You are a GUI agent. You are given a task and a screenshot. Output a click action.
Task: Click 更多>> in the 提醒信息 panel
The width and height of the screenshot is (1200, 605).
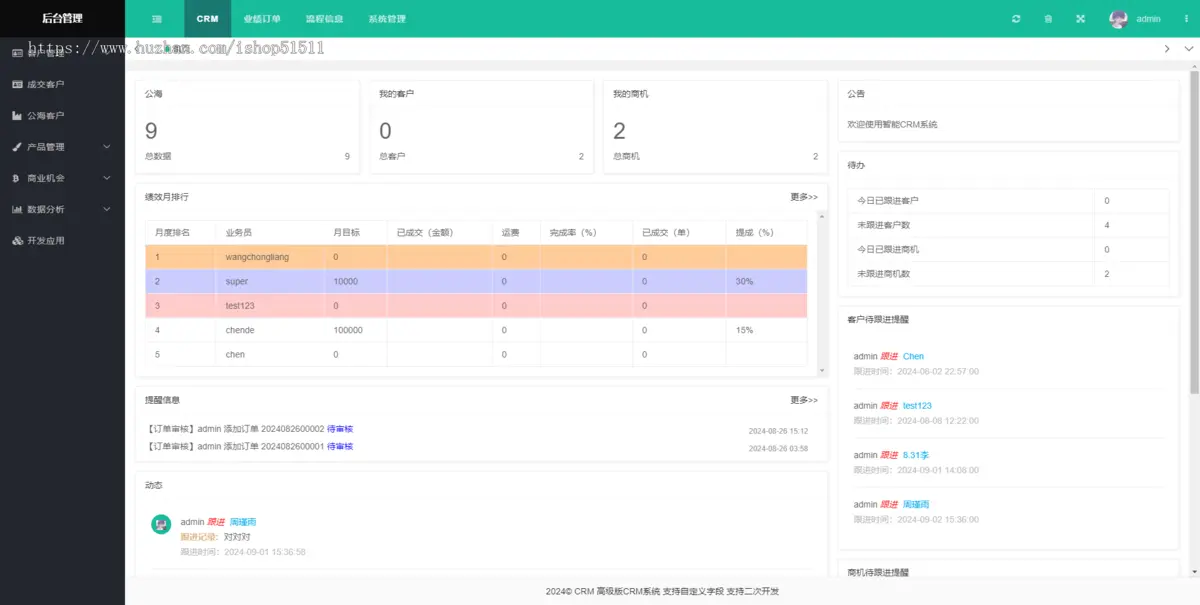804,400
